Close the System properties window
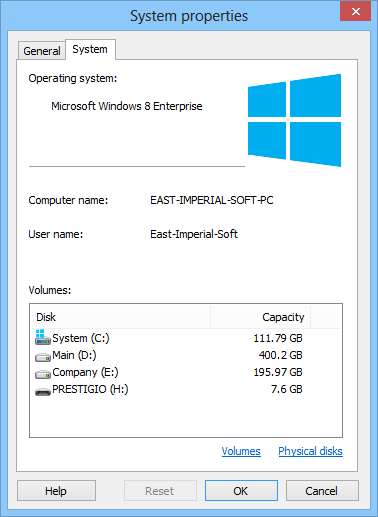The height and width of the screenshot is (517, 378). 355,11
